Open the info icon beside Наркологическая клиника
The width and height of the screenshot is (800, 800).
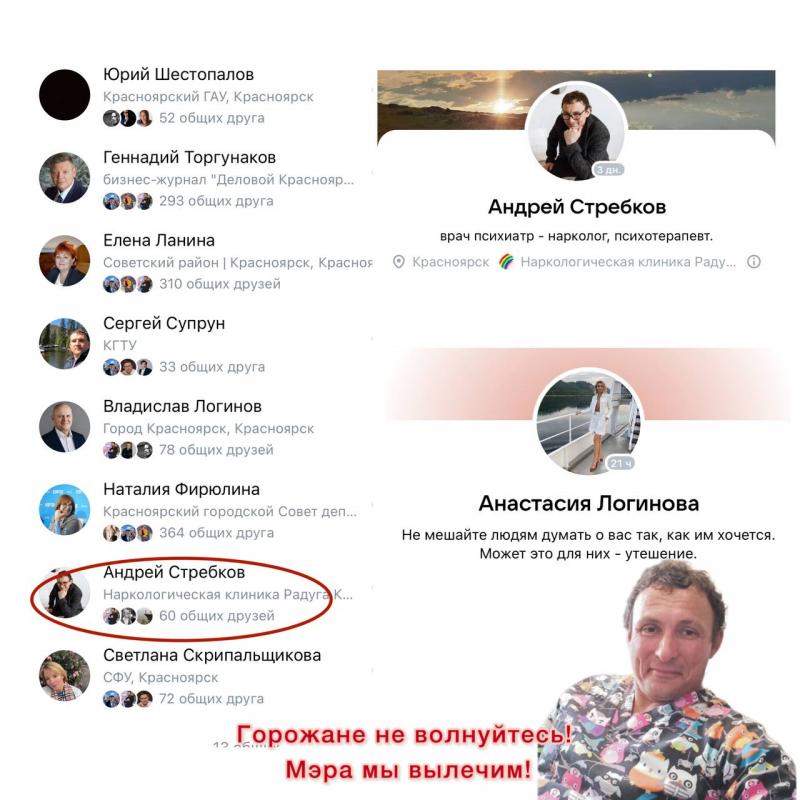click(x=754, y=262)
